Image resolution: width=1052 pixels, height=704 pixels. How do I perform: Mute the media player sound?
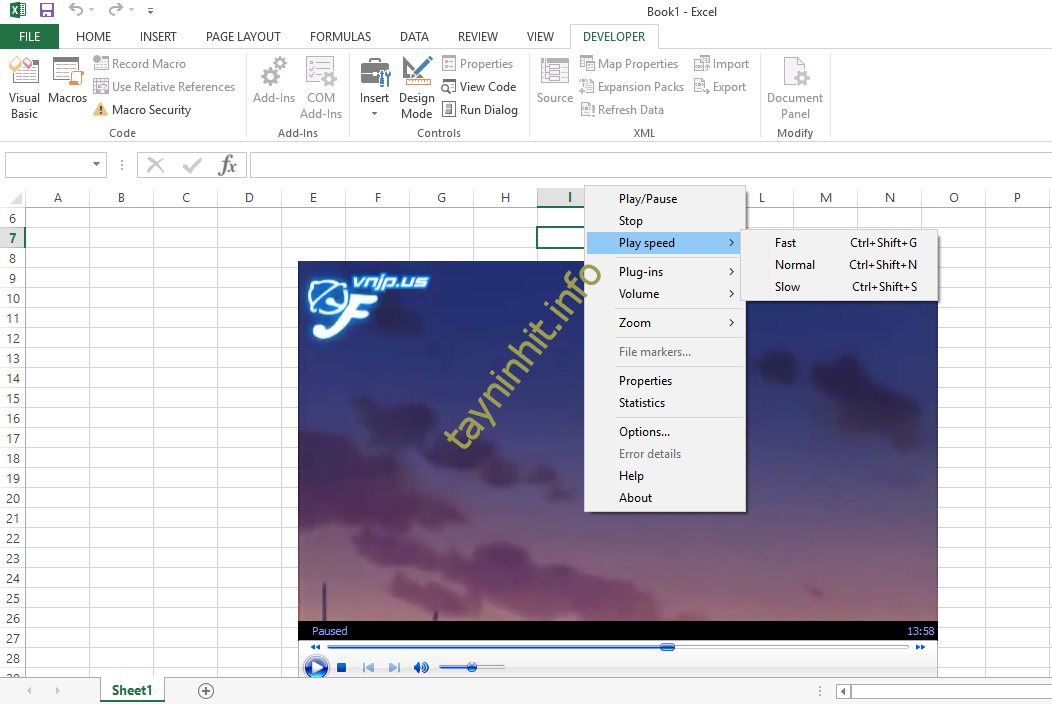421,667
